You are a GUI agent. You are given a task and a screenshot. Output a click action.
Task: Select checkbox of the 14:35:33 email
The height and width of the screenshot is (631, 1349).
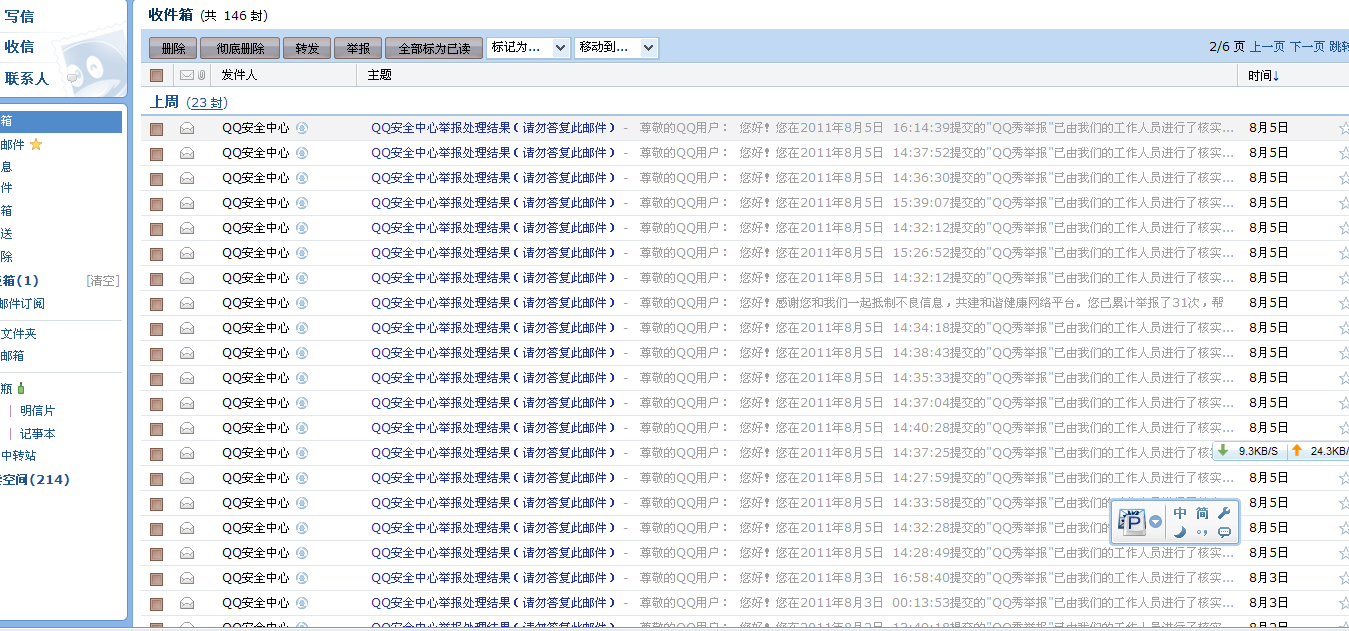(156, 378)
